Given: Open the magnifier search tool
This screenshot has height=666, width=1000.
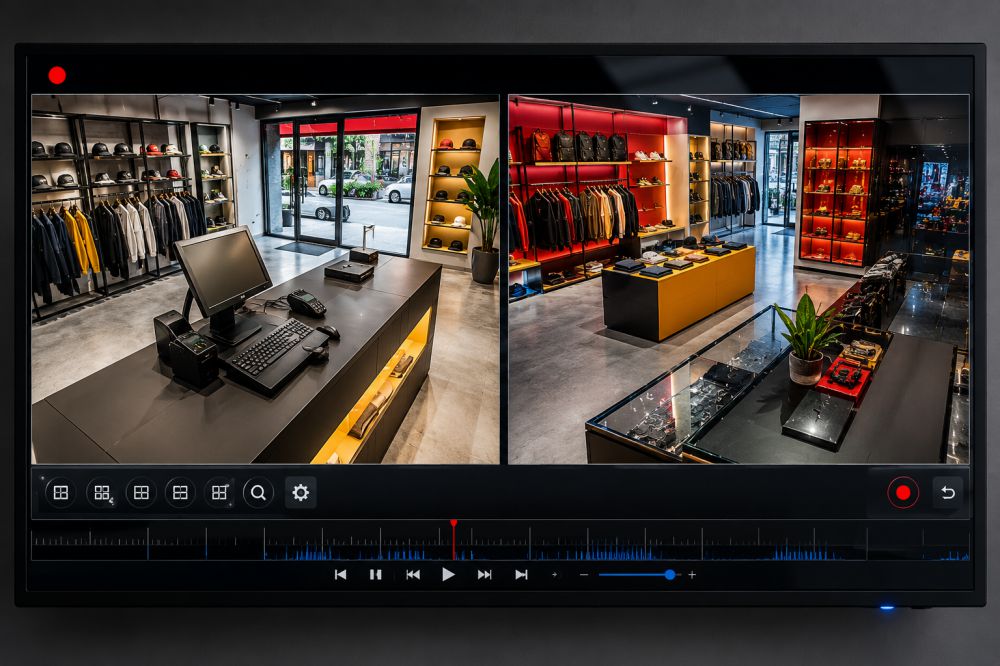Looking at the screenshot, I should pyautogui.click(x=258, y=492).
